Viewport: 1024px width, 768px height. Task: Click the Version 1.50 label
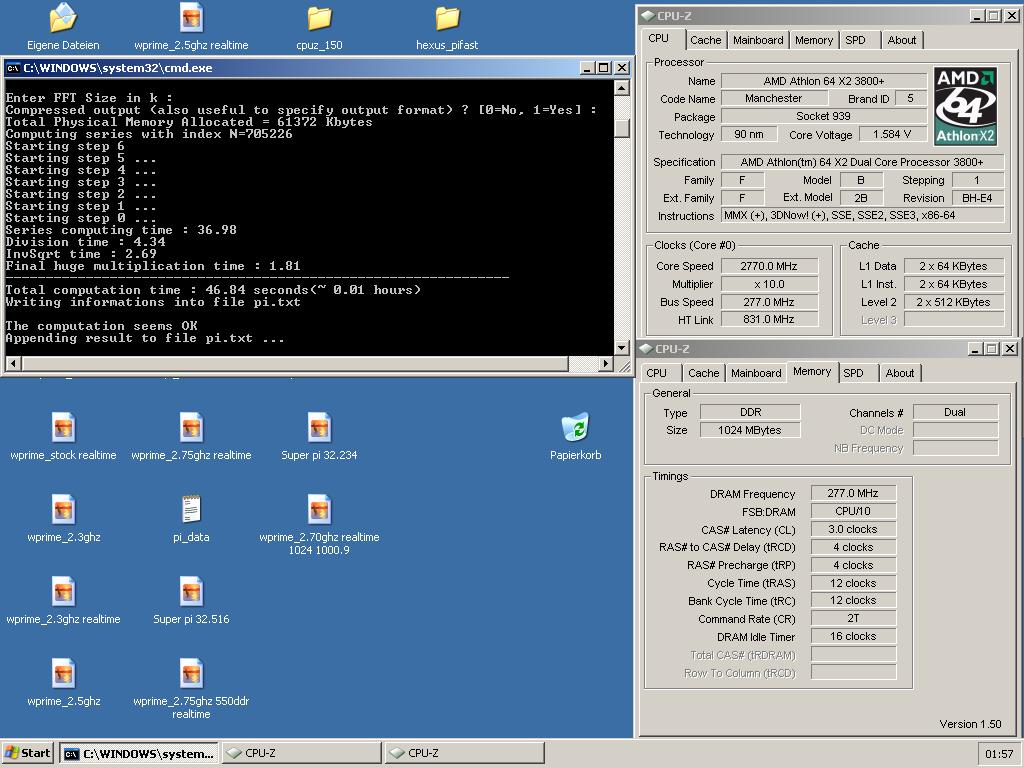[x=970, y=724]
